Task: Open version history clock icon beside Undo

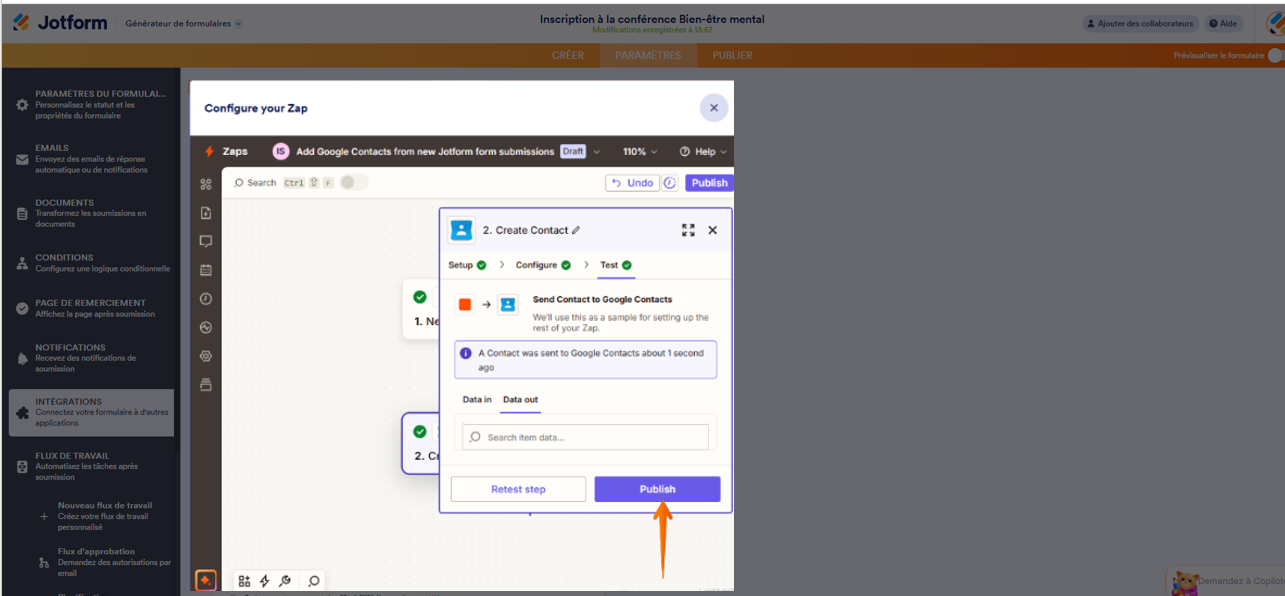Action: pyautogui.click(x=670, y=183)
